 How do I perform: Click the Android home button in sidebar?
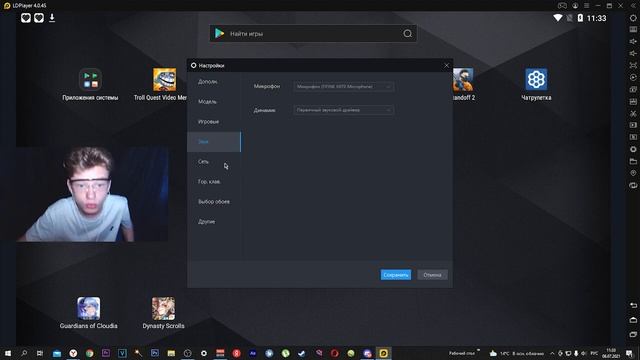pos(633,320)
